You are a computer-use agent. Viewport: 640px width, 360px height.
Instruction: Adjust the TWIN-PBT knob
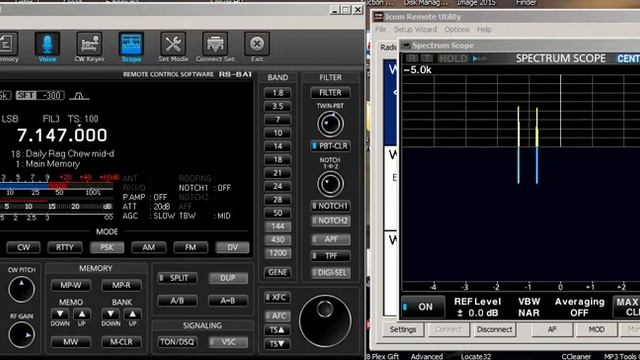coord(330,124)
